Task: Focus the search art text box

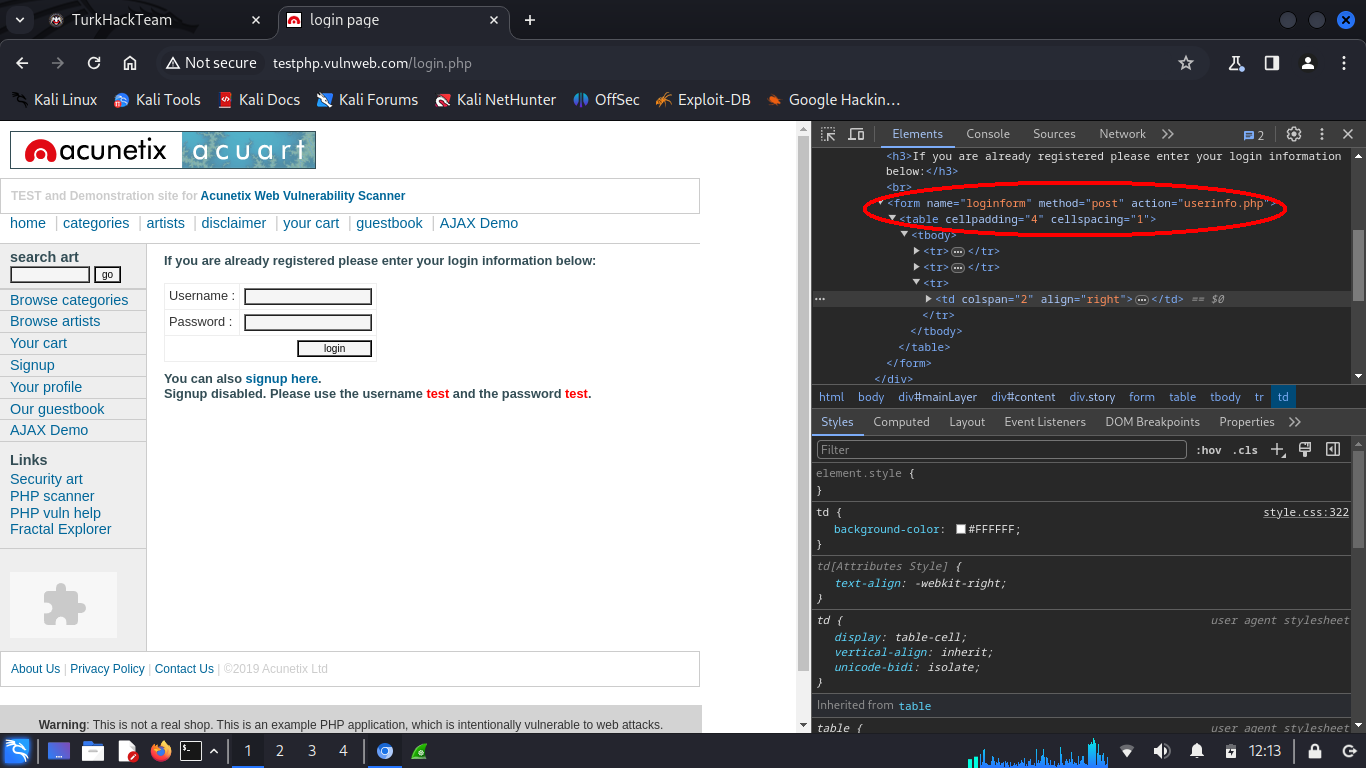Action: coord(50,275)
